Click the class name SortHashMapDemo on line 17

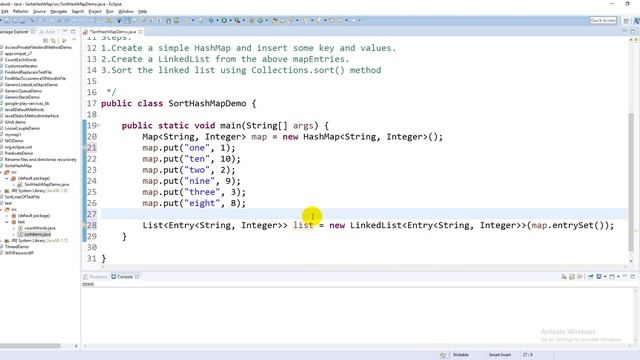point(207,103)
